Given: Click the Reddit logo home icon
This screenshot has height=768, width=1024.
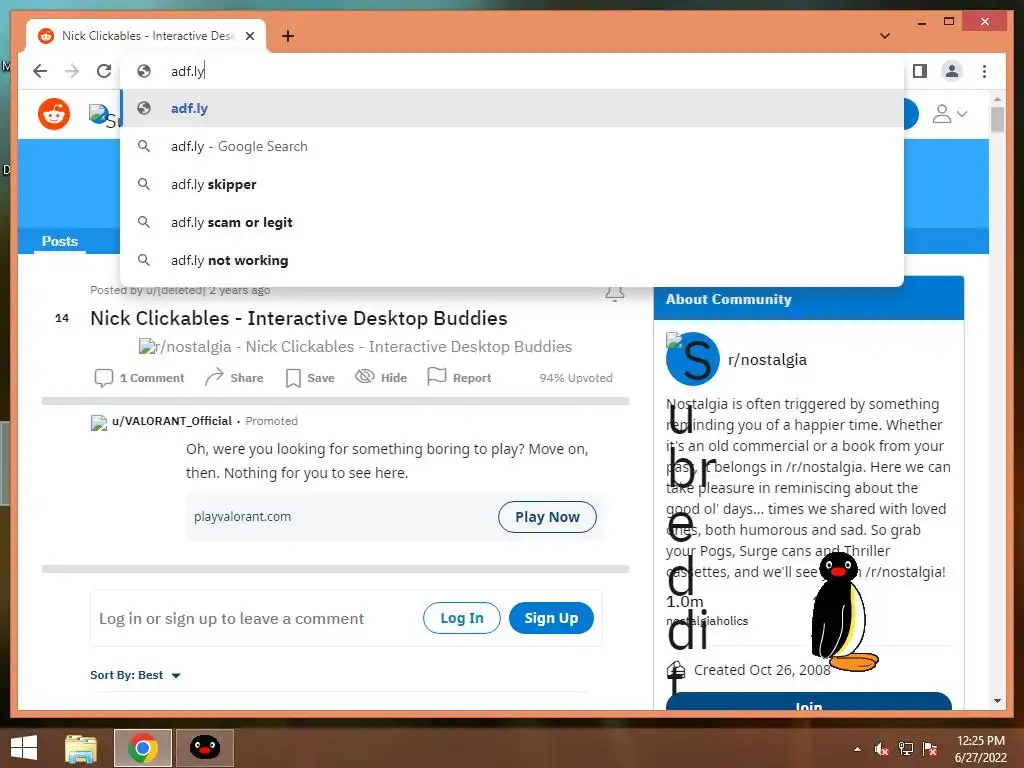Looking at the screenshot, I should click(54, 114).
